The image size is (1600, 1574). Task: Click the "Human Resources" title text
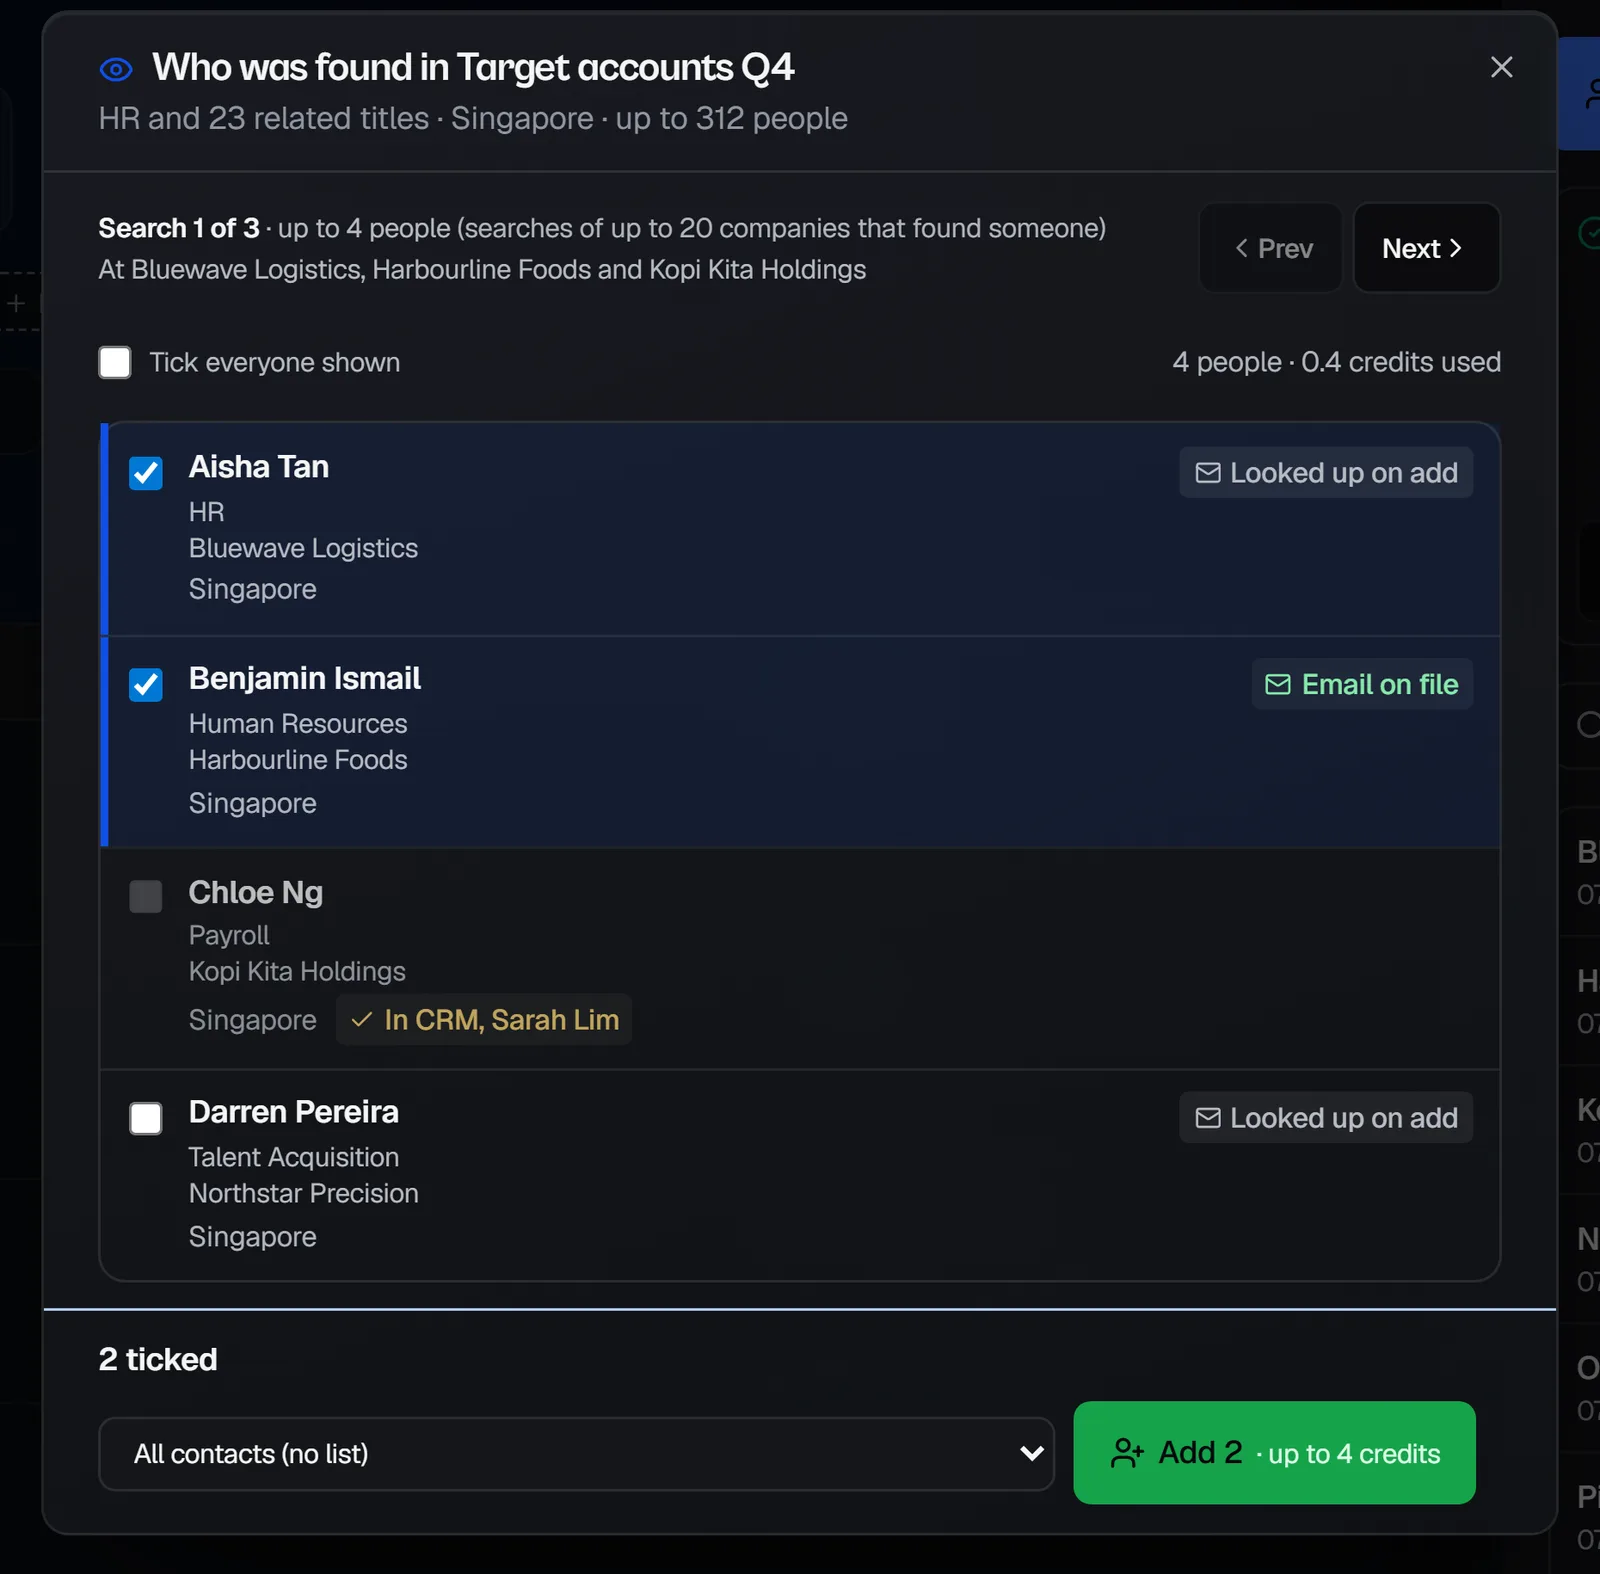(x=298, y=723)
